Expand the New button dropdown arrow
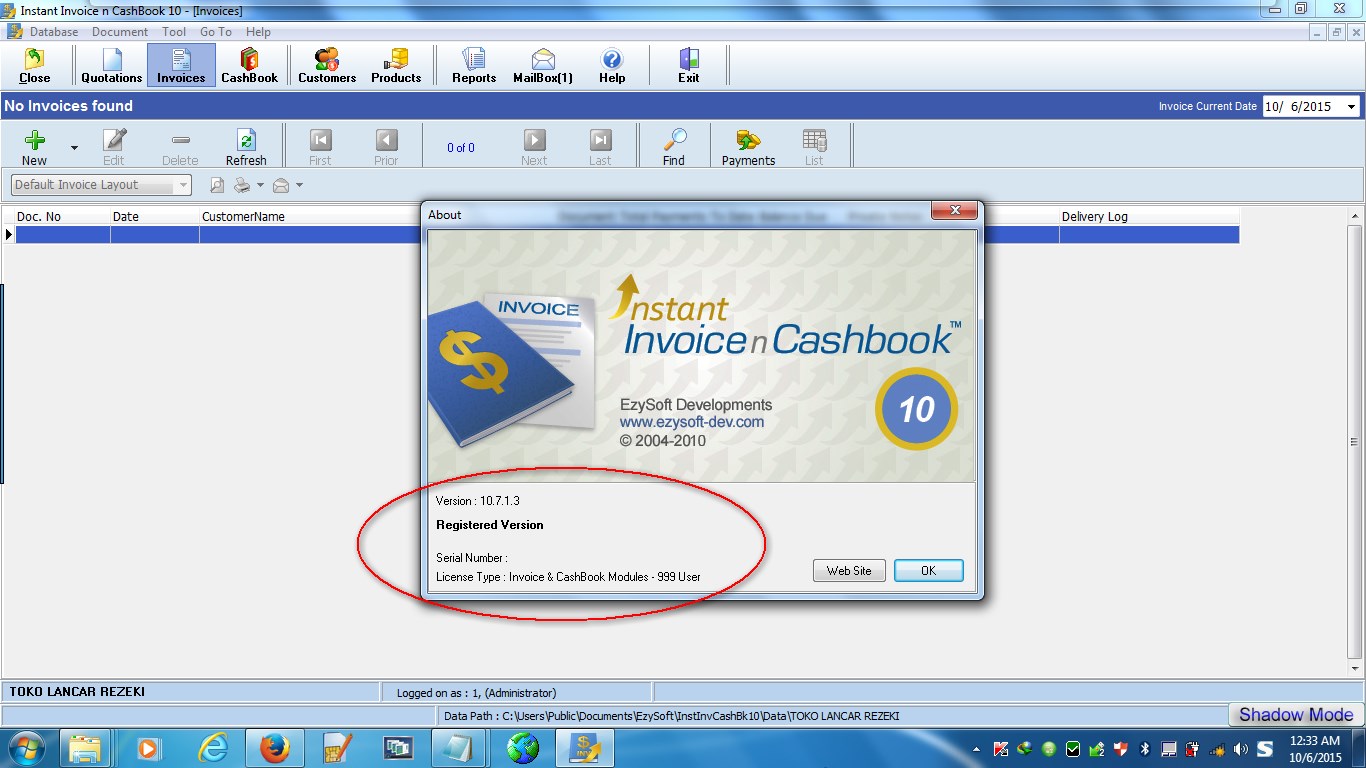This screenshot has height=768, width=1366. pyautogui.click(x=74, y=148)
